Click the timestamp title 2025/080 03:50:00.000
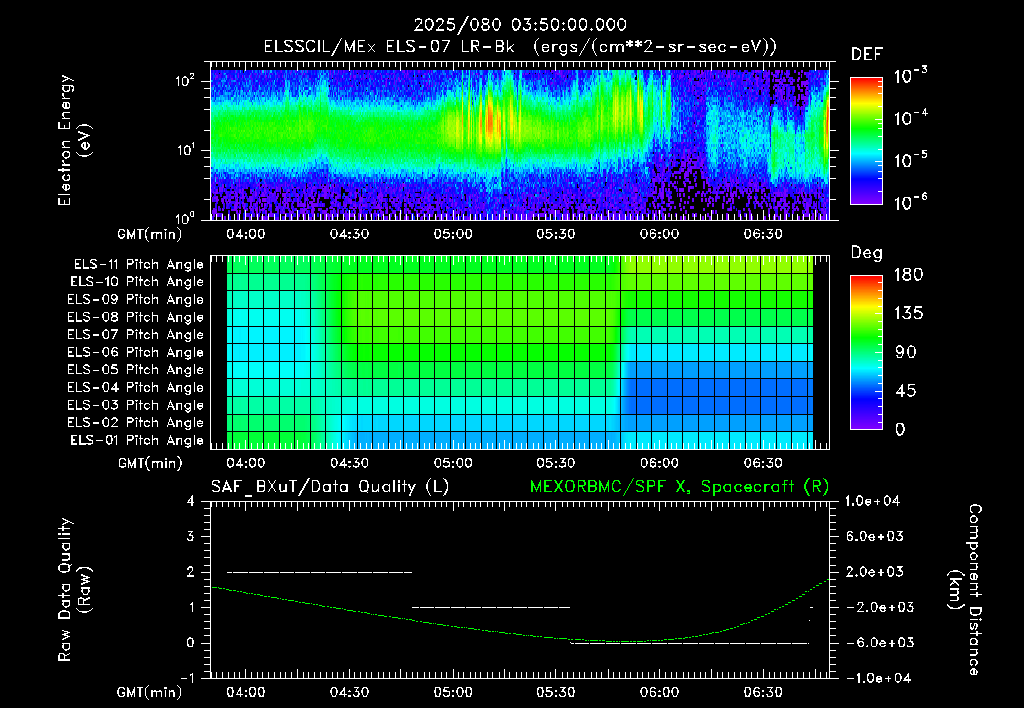 click(520, 25)
